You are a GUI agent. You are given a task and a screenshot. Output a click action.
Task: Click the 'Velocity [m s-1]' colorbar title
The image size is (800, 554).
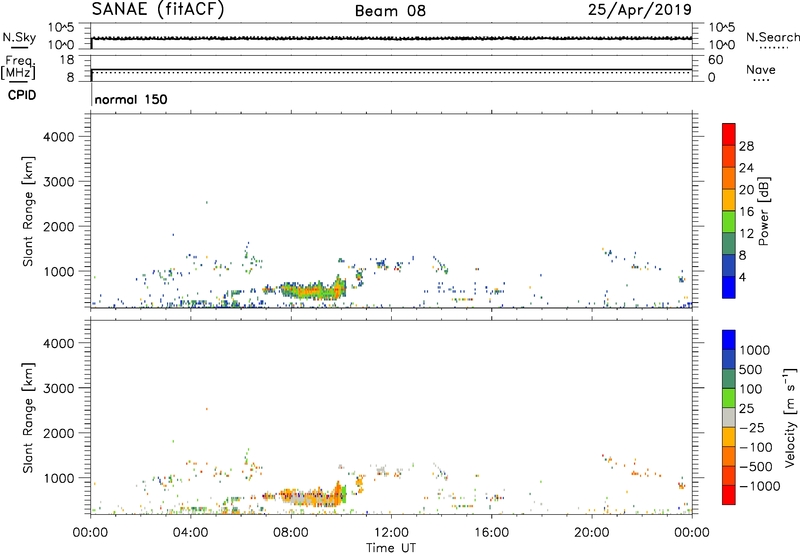pyautogui.click(x=790, y=417)
